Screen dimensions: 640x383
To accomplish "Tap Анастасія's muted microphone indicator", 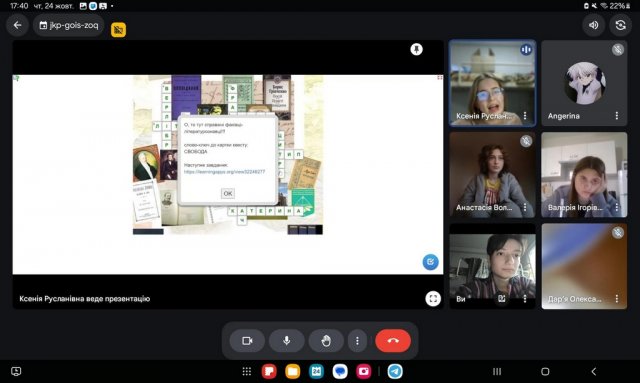I will click(526, 141).
